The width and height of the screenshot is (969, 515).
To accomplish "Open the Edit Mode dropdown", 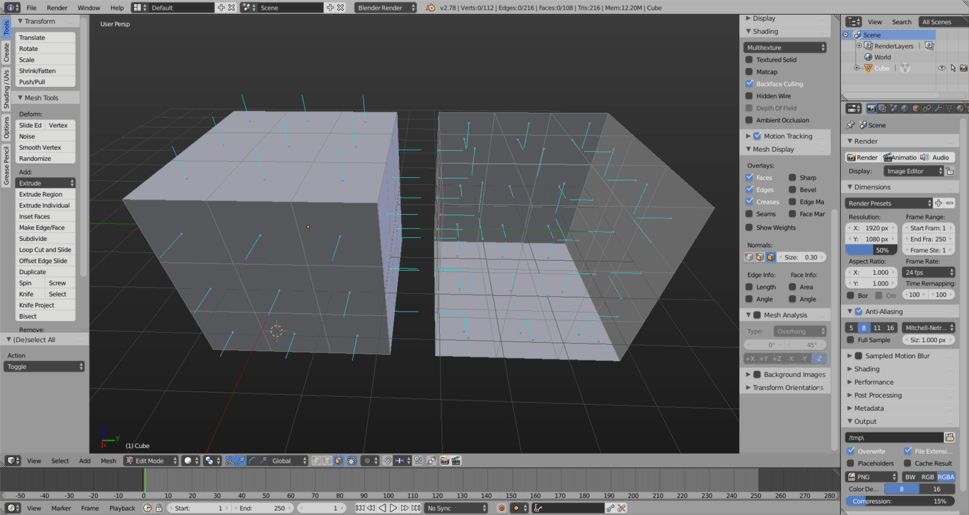I will pos(150,461).
